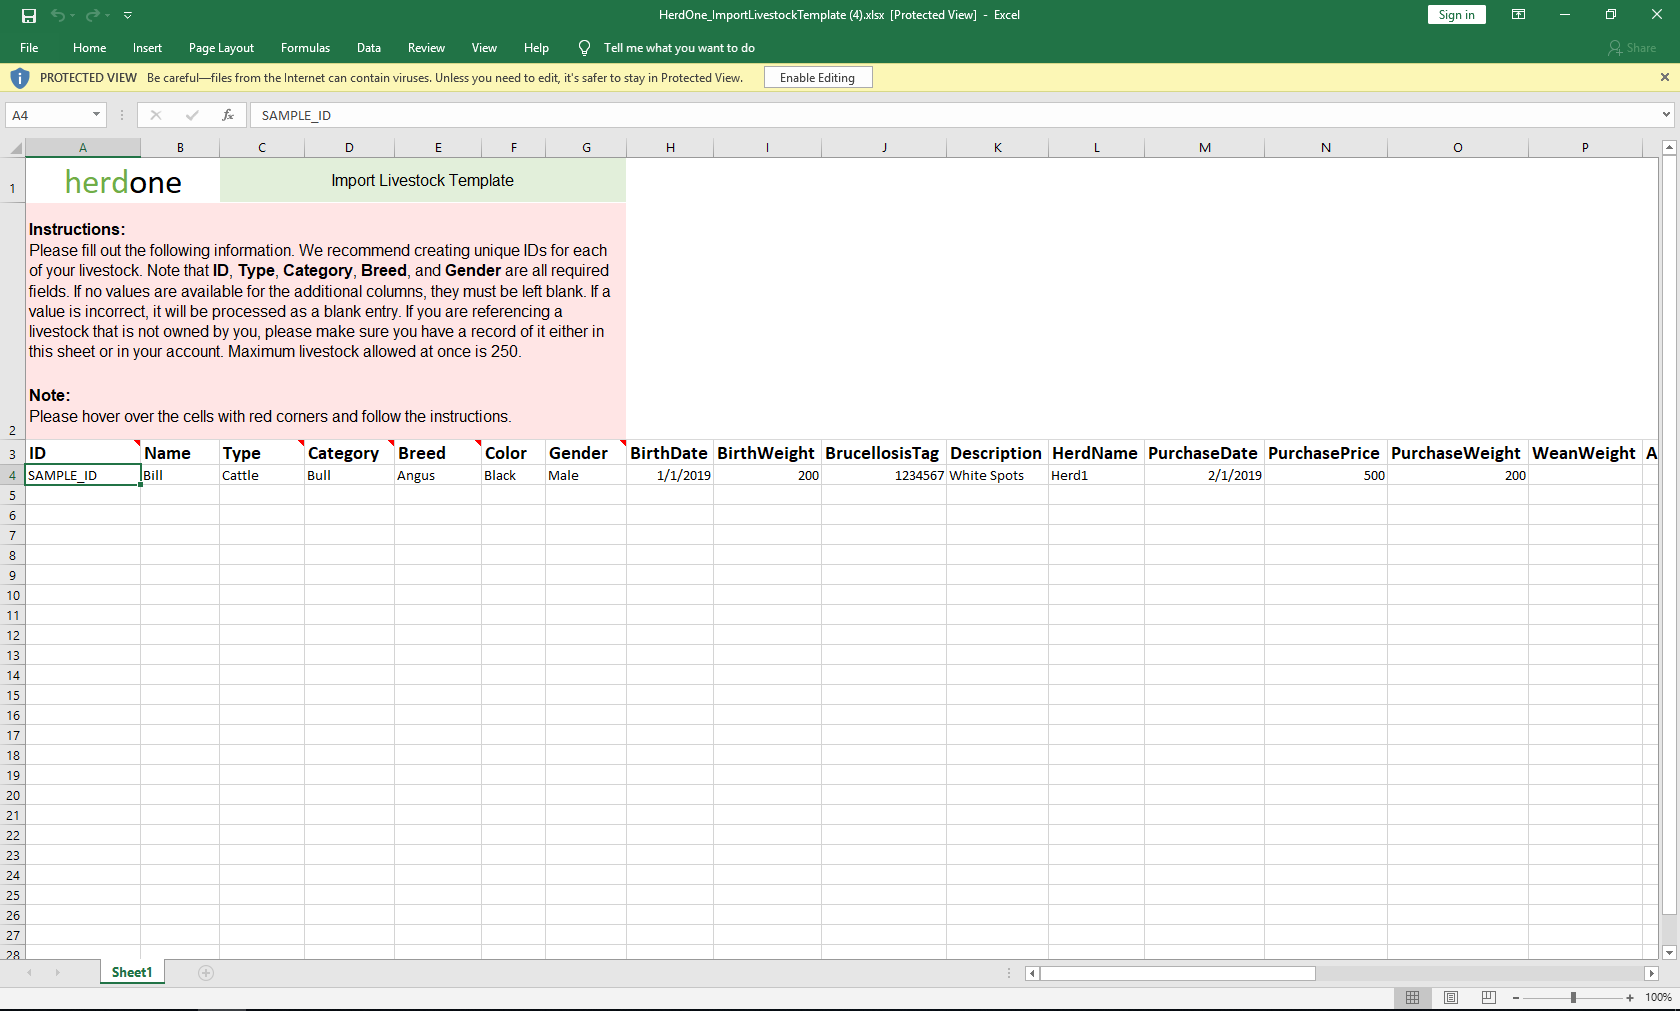Open Customize Quick Access Toolbar dropdown
The width and height of the screenshot is (1680, 1011).
[128, 15]
